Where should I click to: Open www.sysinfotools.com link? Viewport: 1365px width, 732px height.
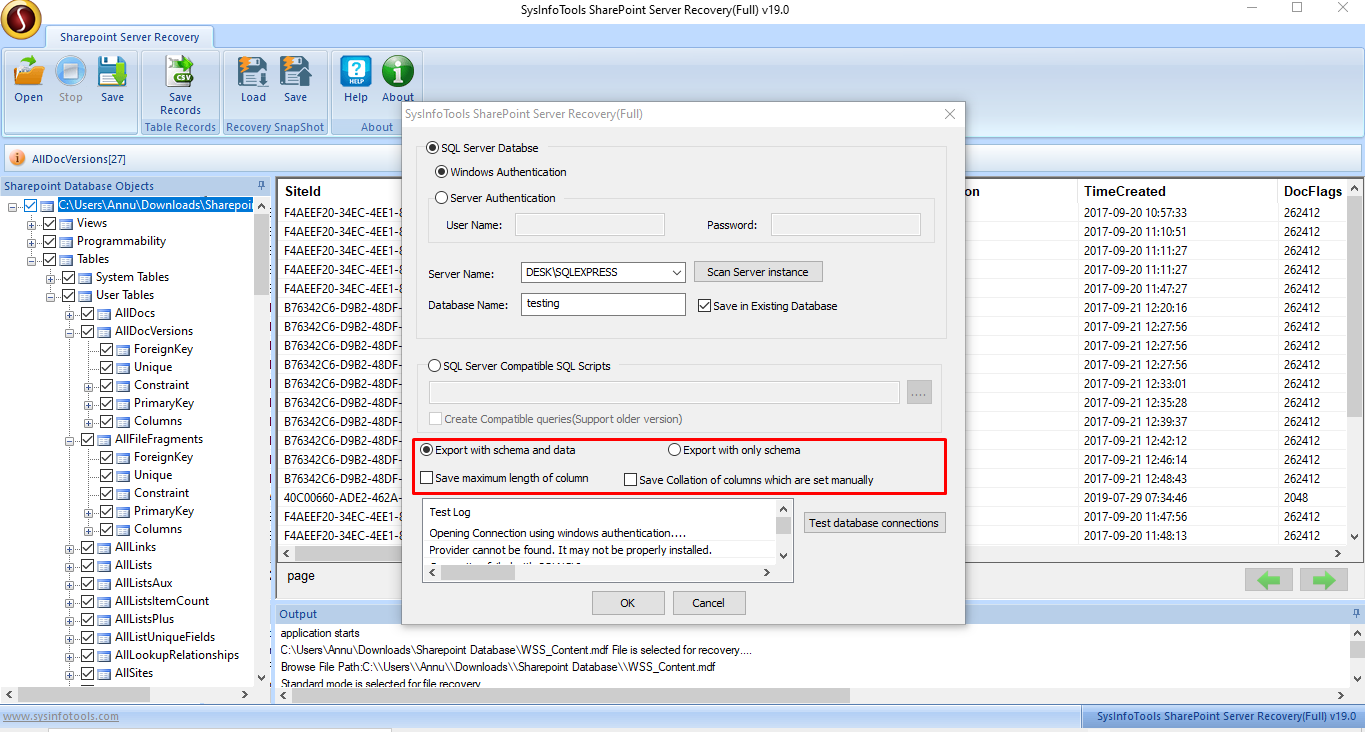[x=60, y=716]
